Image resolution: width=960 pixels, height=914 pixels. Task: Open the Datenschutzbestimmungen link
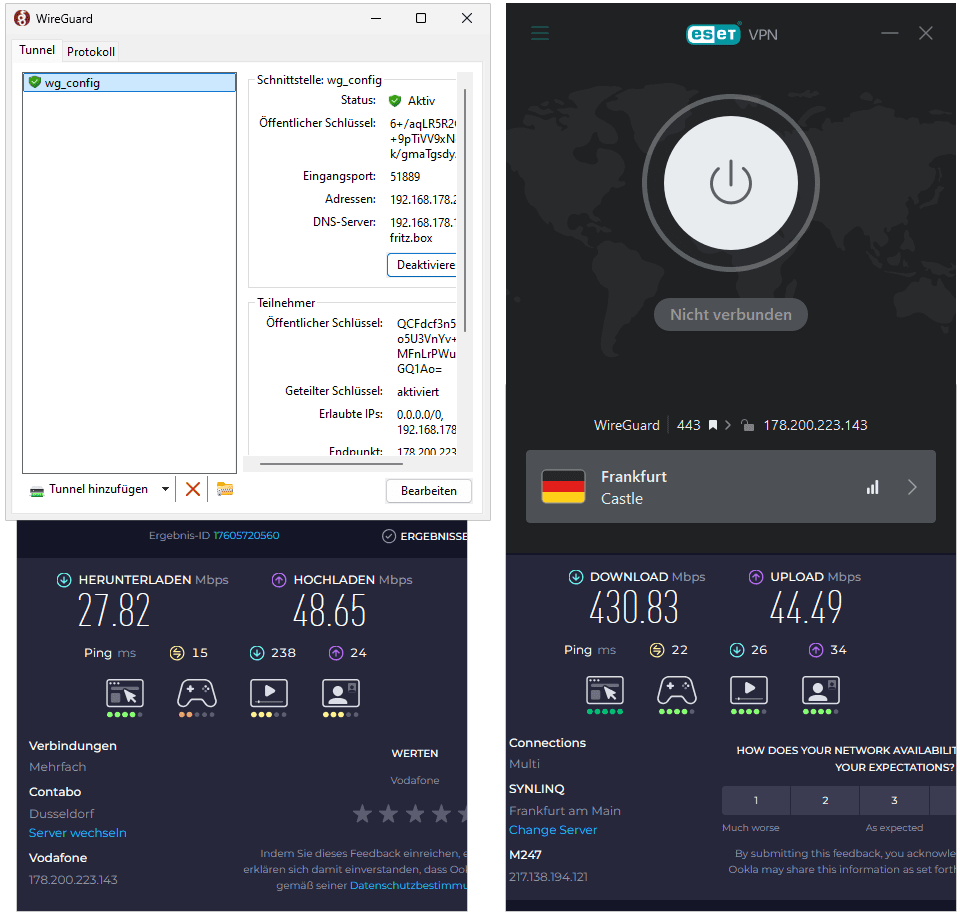[x=408, y=885]
